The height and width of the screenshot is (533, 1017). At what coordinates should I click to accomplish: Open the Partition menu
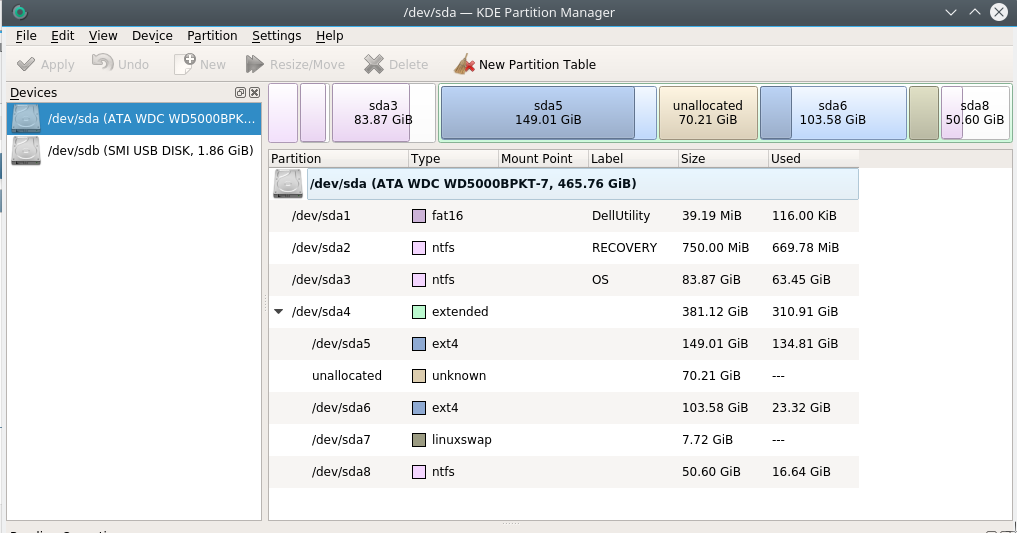coord(212,36)
